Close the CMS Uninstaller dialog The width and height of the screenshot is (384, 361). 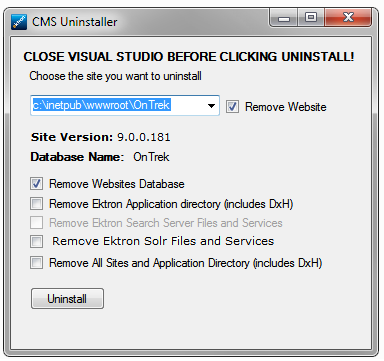(x=348, y=18)
